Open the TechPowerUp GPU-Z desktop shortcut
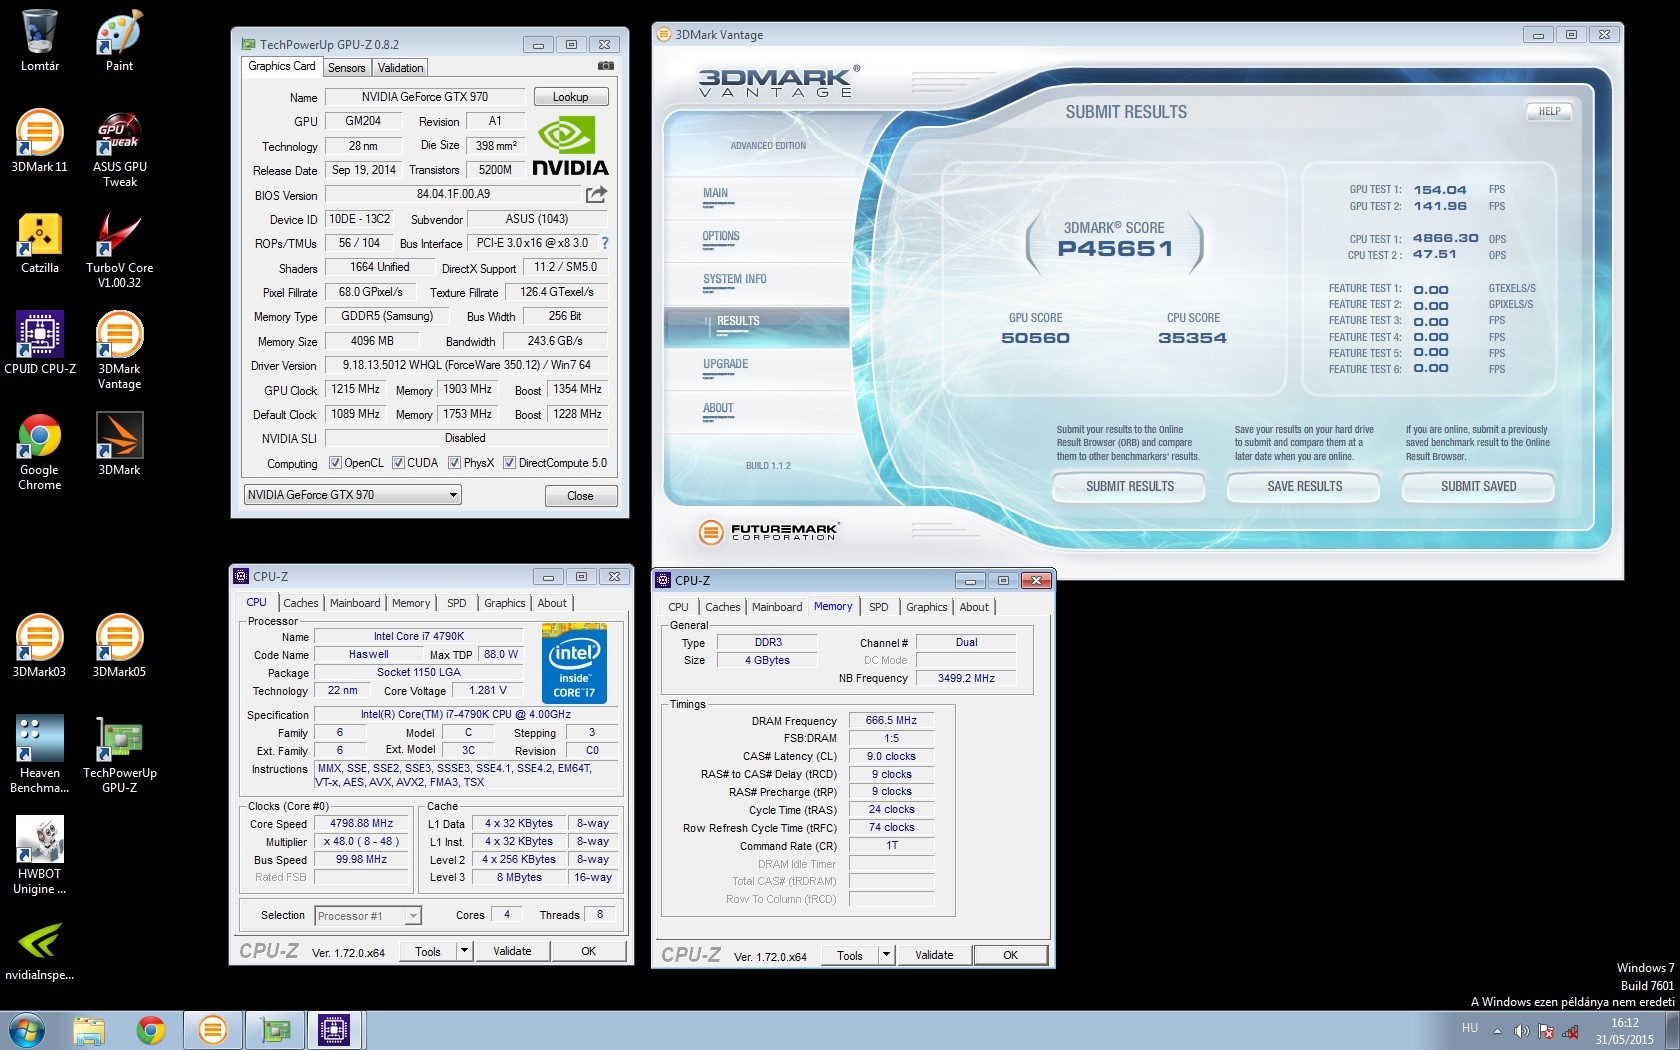This screenshot has height=1050, width=1680. pos(120,755)
